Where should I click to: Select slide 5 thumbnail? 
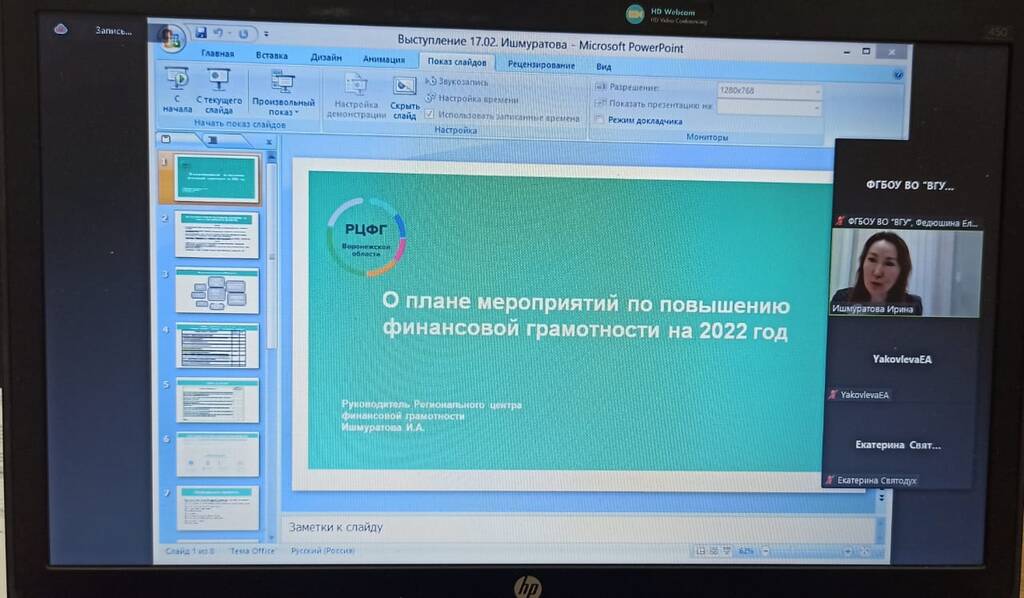pos(217,400)
